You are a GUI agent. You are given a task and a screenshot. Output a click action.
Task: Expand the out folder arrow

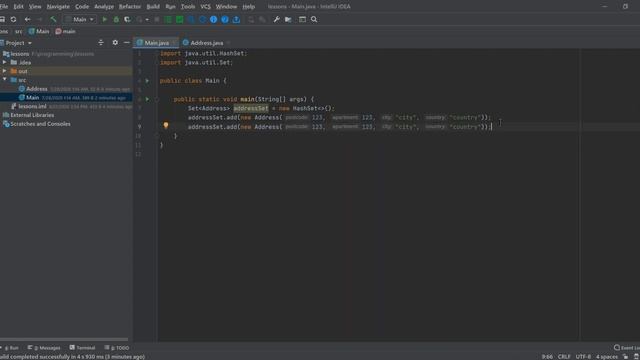(x=4, y=71)
